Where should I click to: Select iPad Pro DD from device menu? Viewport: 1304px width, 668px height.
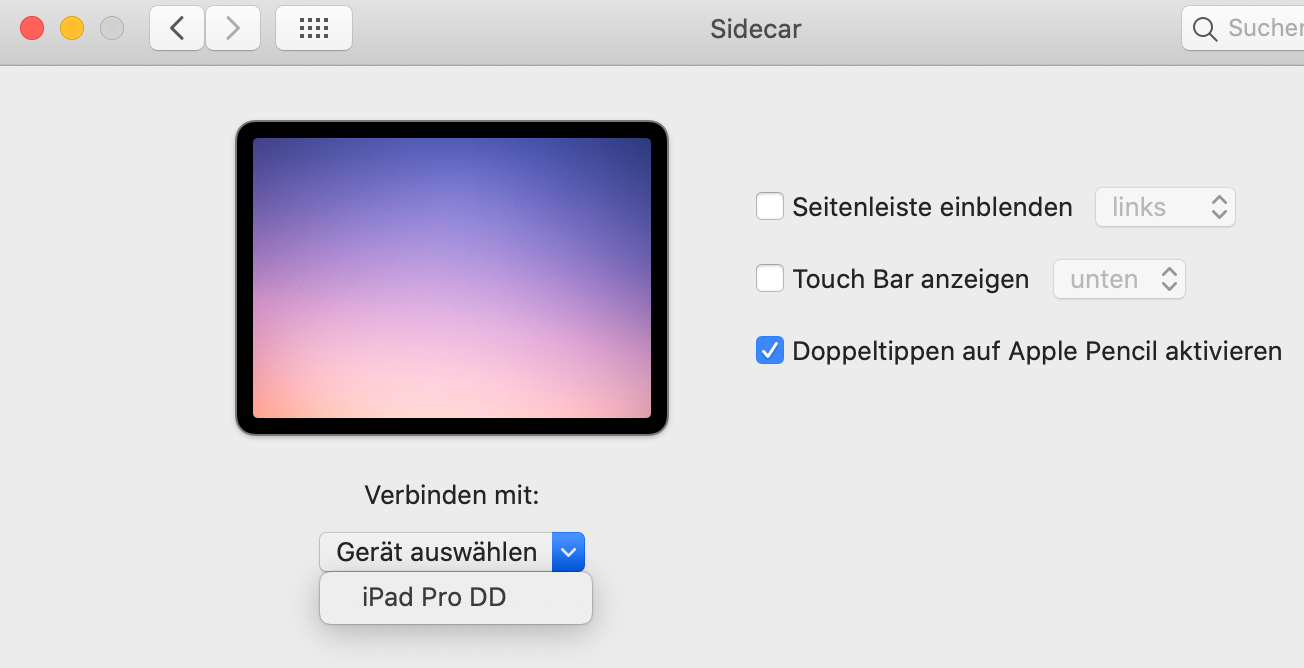(x=435, y=598)
